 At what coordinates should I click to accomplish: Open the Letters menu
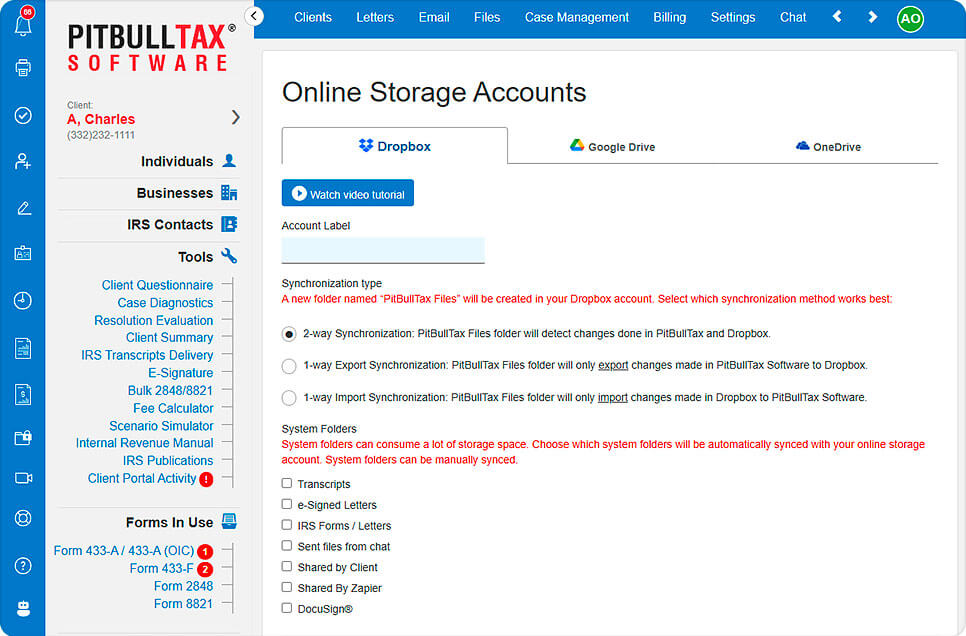click(x=375, y=17)
